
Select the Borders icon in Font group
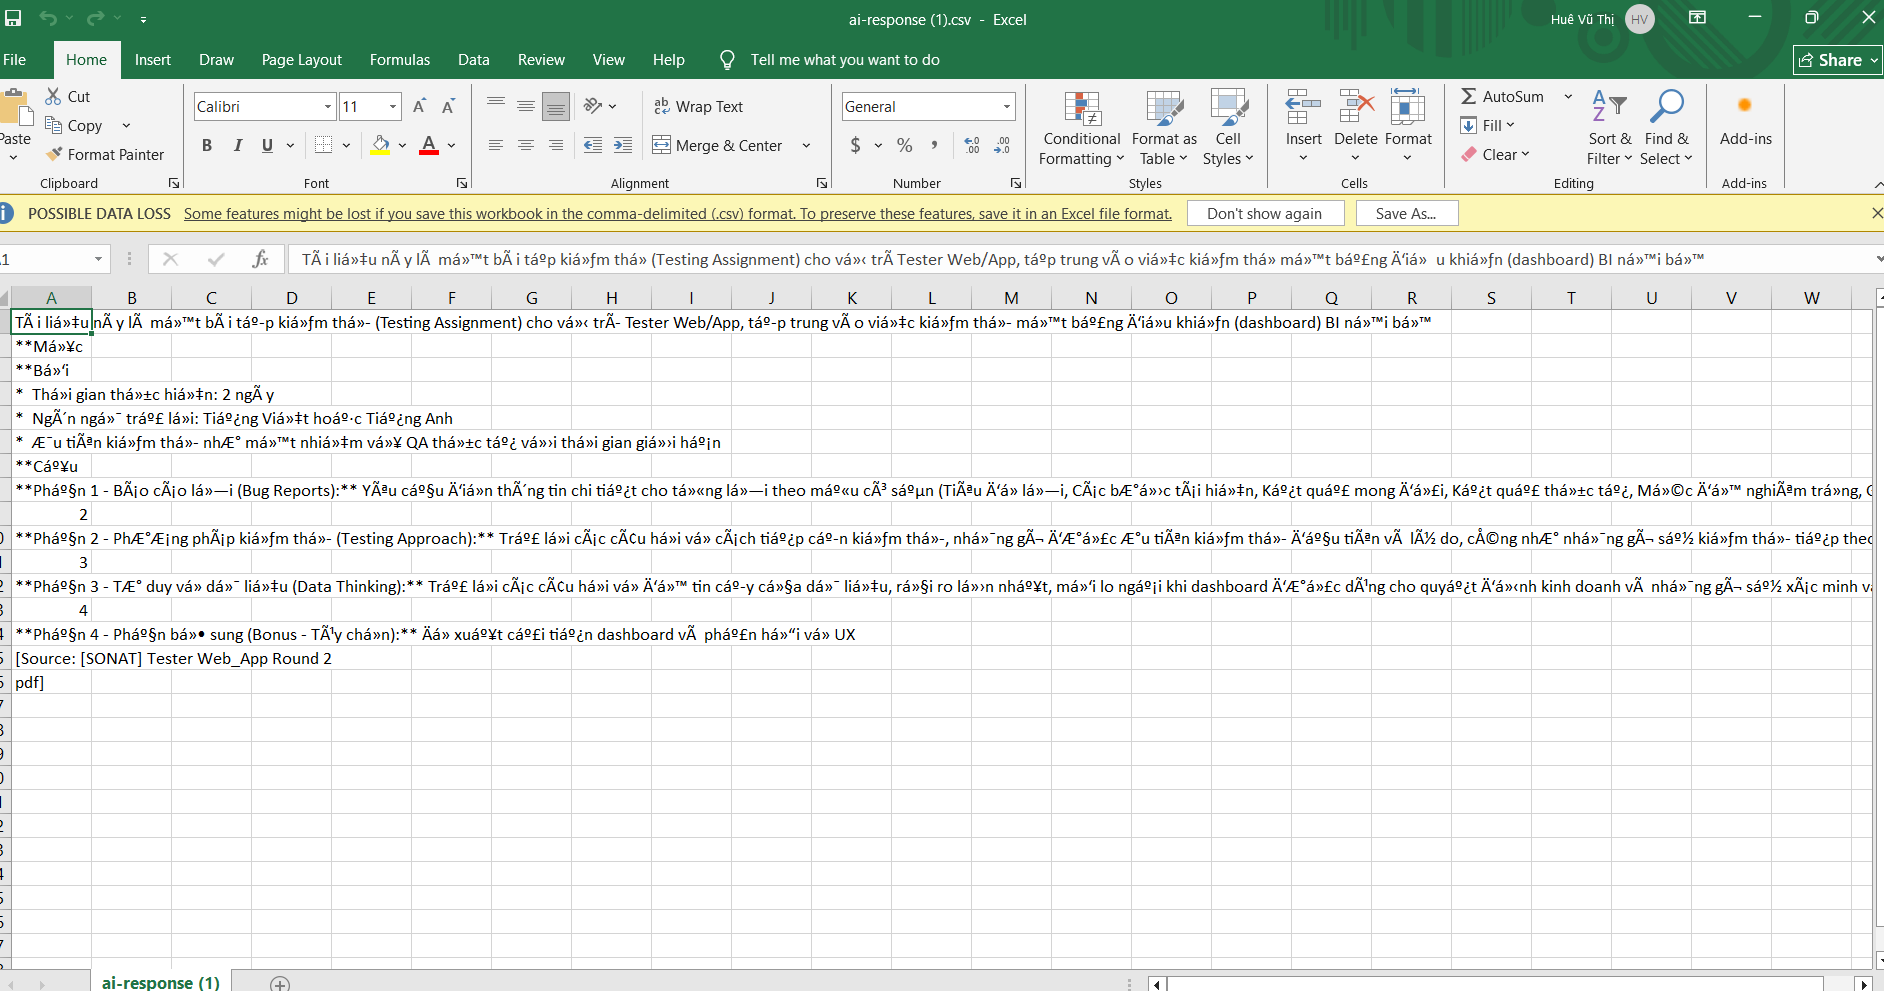pyautogui.click(x=323, y=145)
